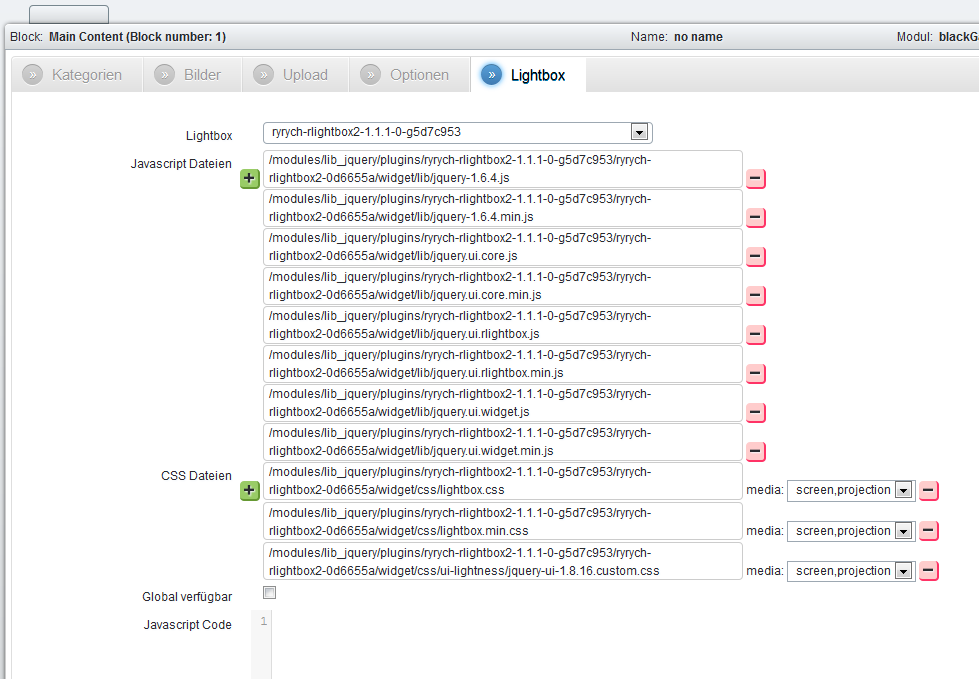979x679 pixels.
Task: Open the Lightbox plugin dropdown
Action: 639,132
